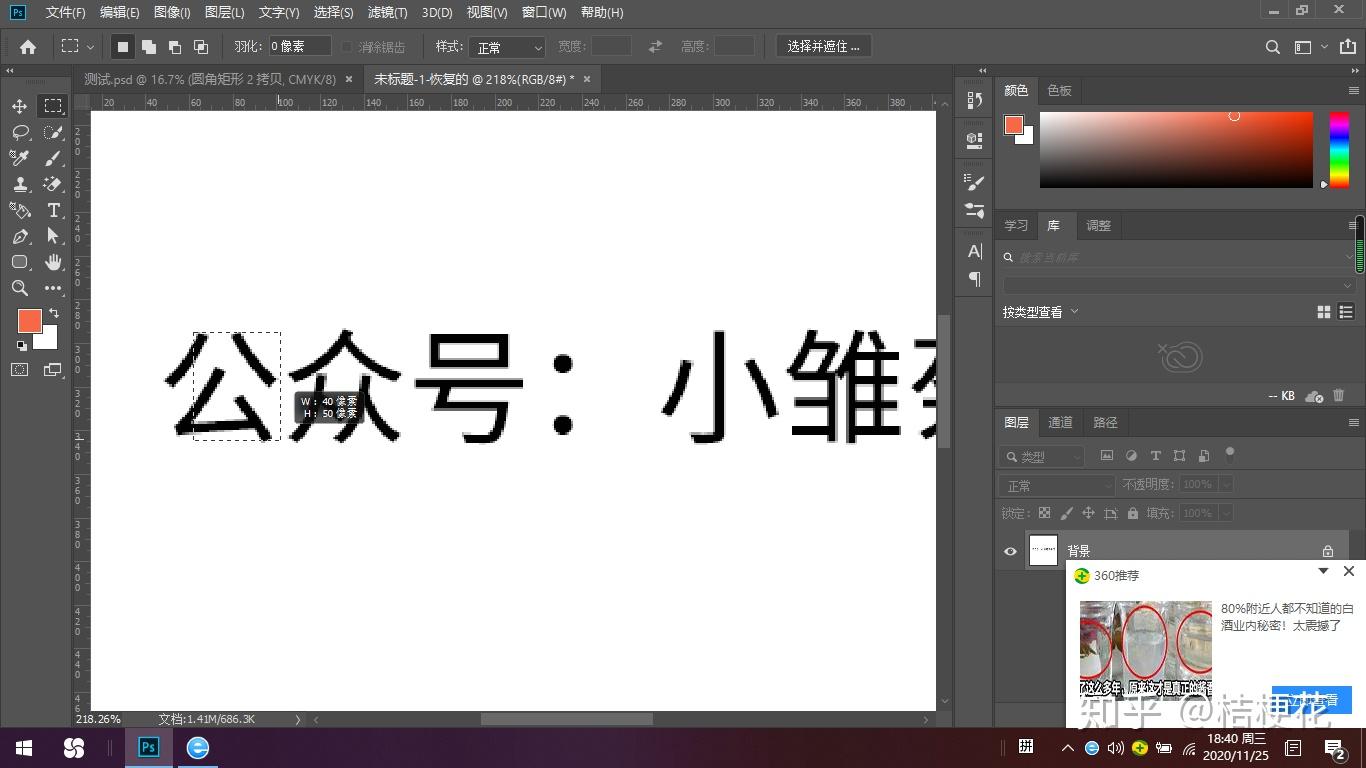Select the Horizontal Type tool

(53, 210)
